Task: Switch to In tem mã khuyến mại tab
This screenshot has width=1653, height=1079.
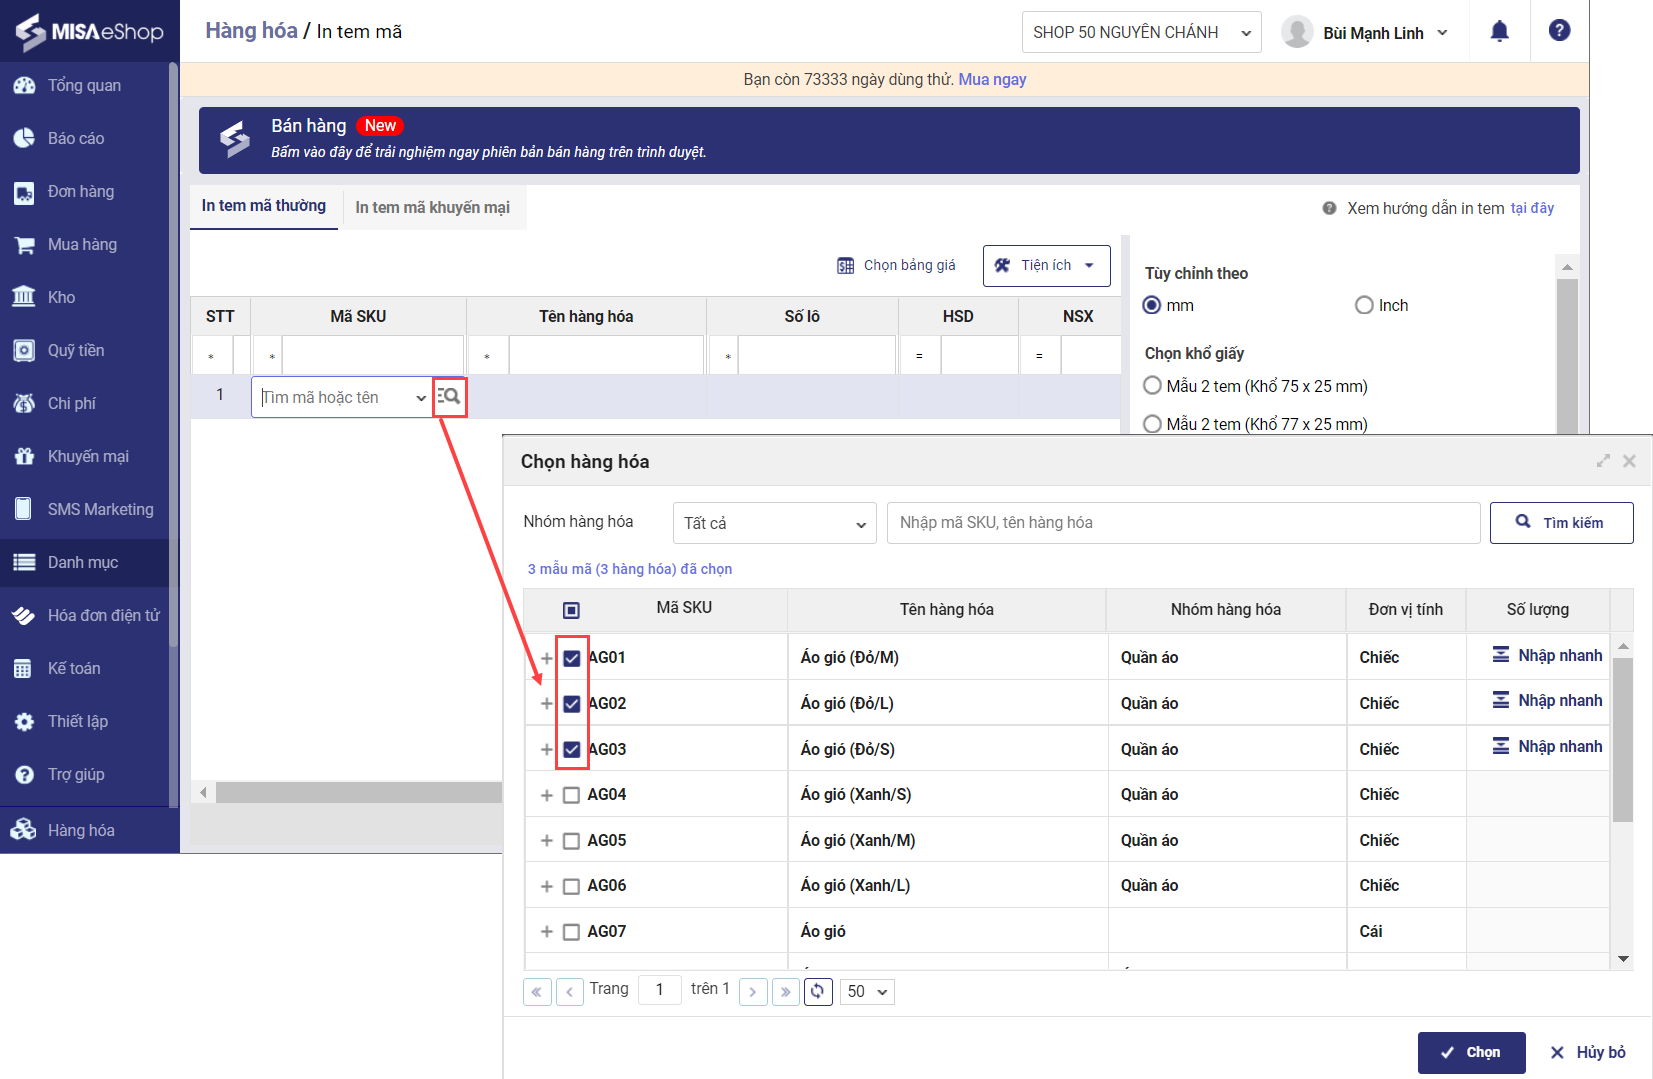Action: (x=432, y=207)
